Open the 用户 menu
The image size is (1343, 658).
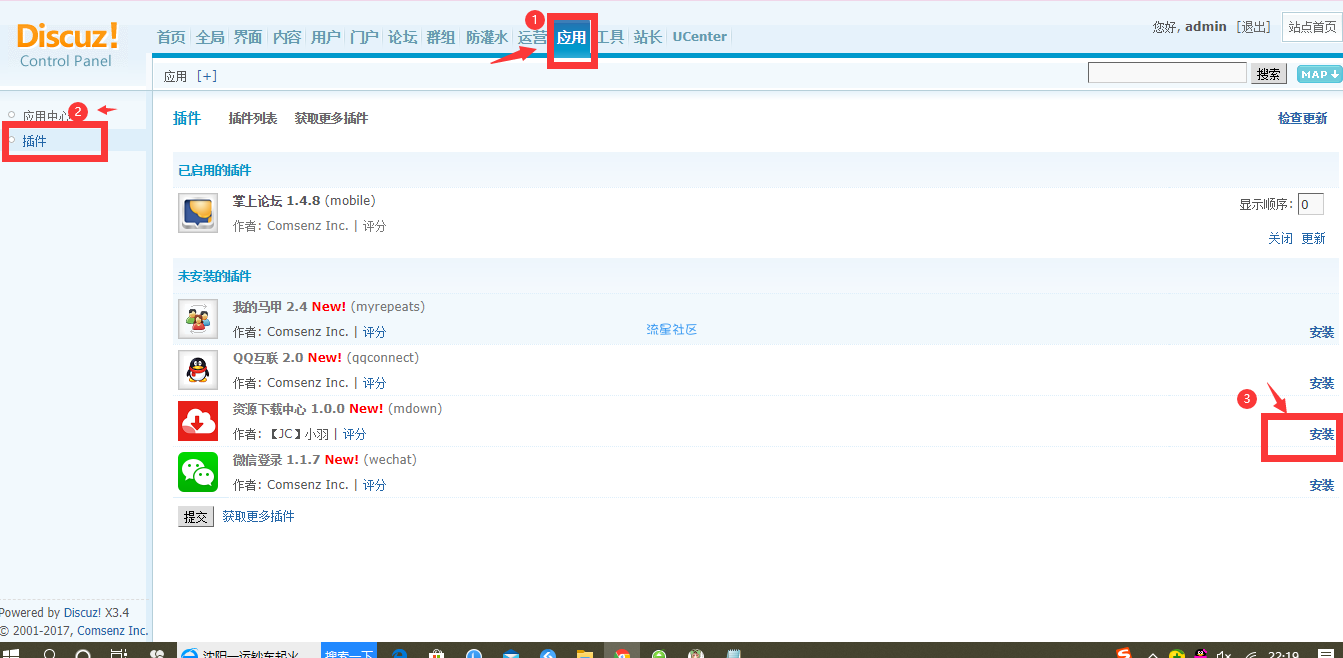pyautogui.click(x=326, y=37)
